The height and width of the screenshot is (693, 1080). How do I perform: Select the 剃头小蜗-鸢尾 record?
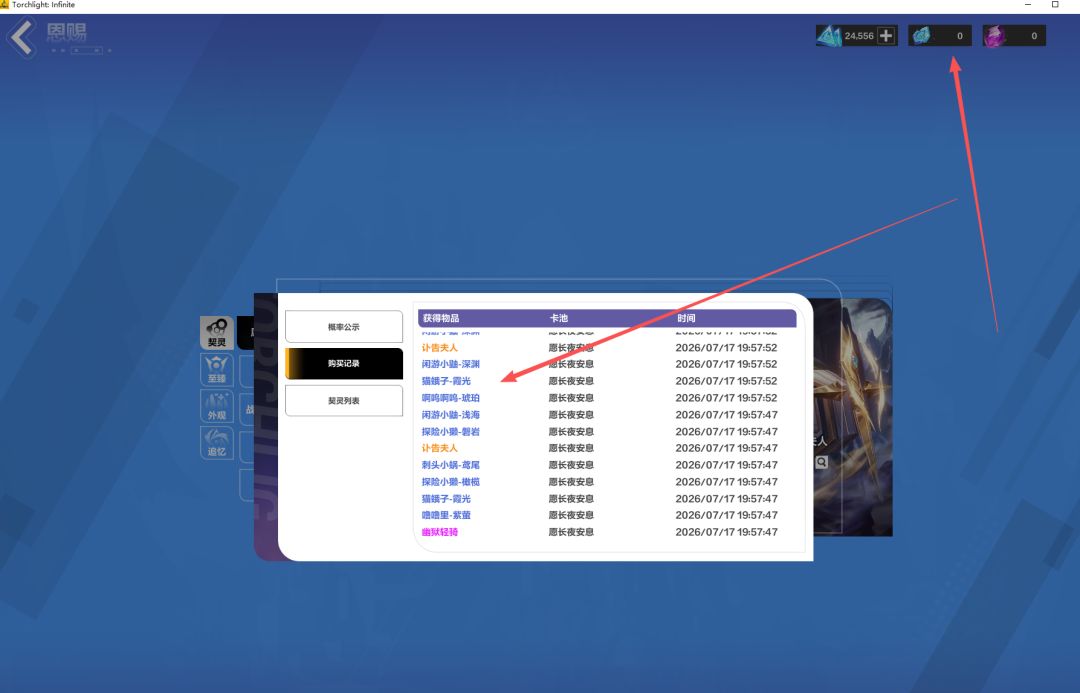click(x=450, y=465)
